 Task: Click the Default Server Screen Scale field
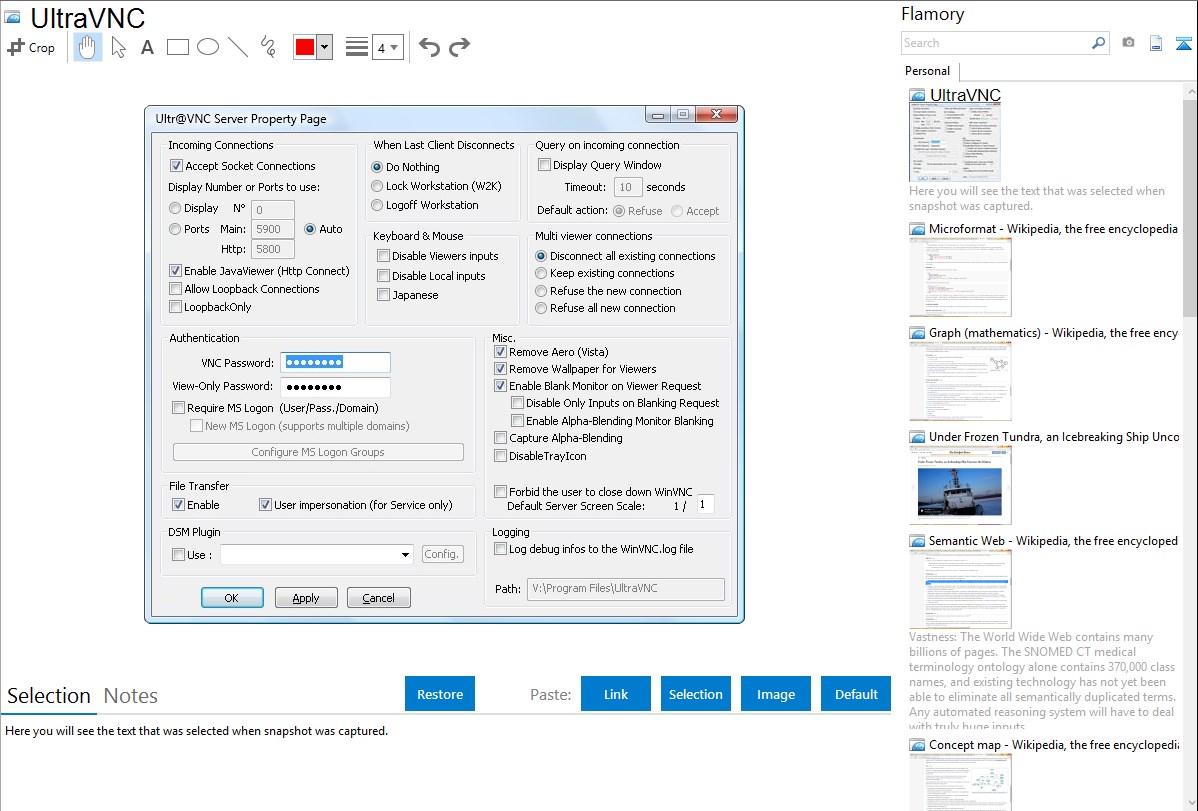[x=705, y=504]
